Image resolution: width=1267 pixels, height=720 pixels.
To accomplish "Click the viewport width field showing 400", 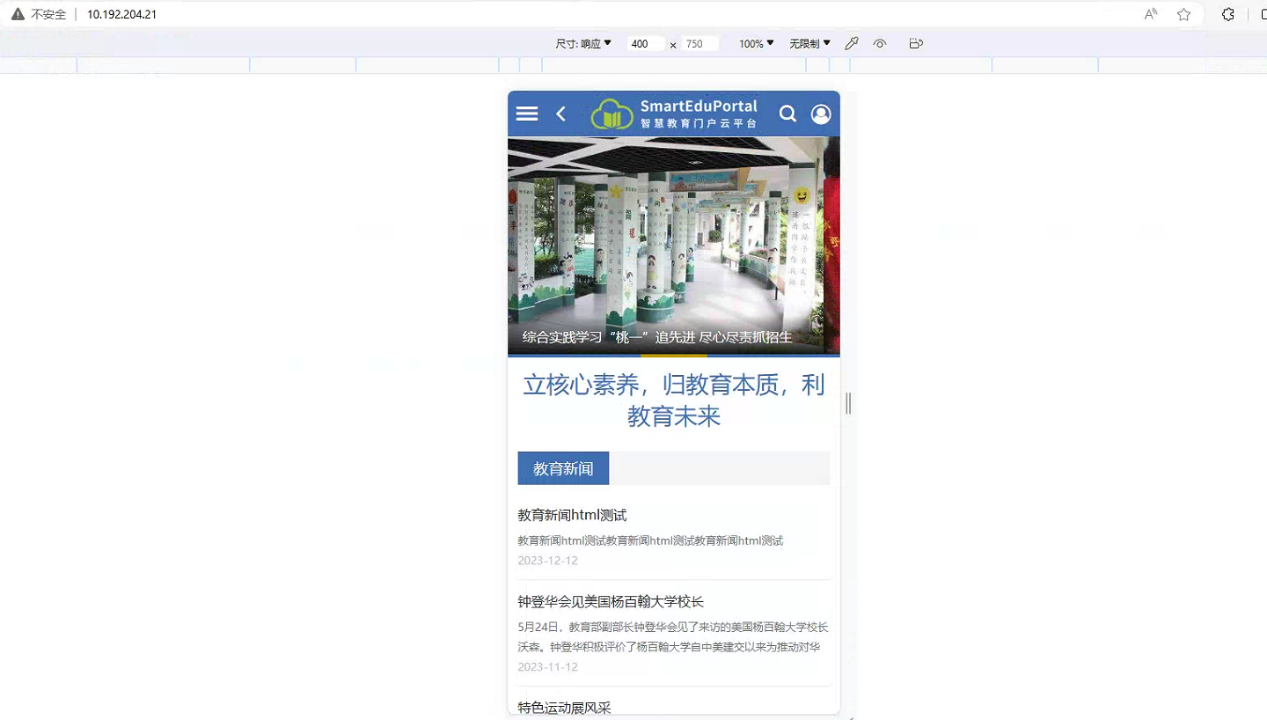I will [x=641, y=44].
